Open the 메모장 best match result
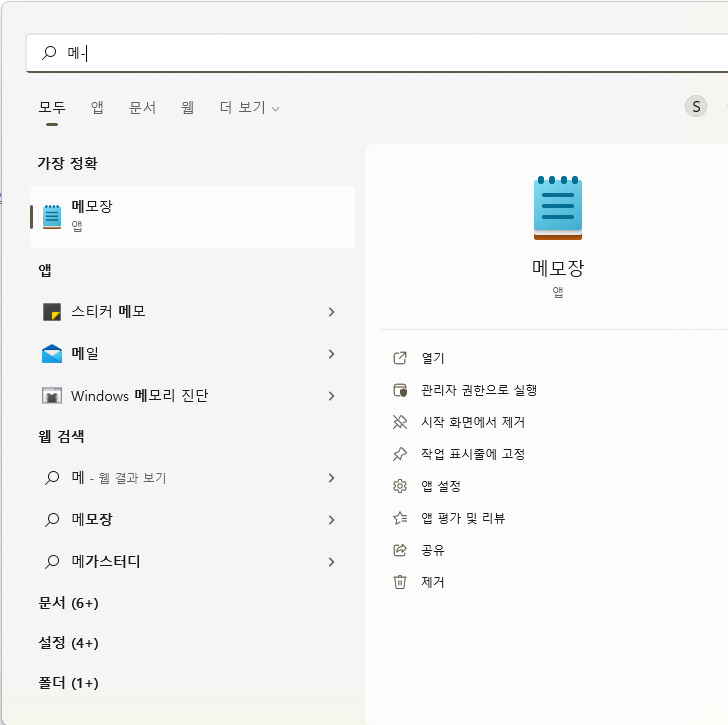728x725 pixels. [193, 217]
